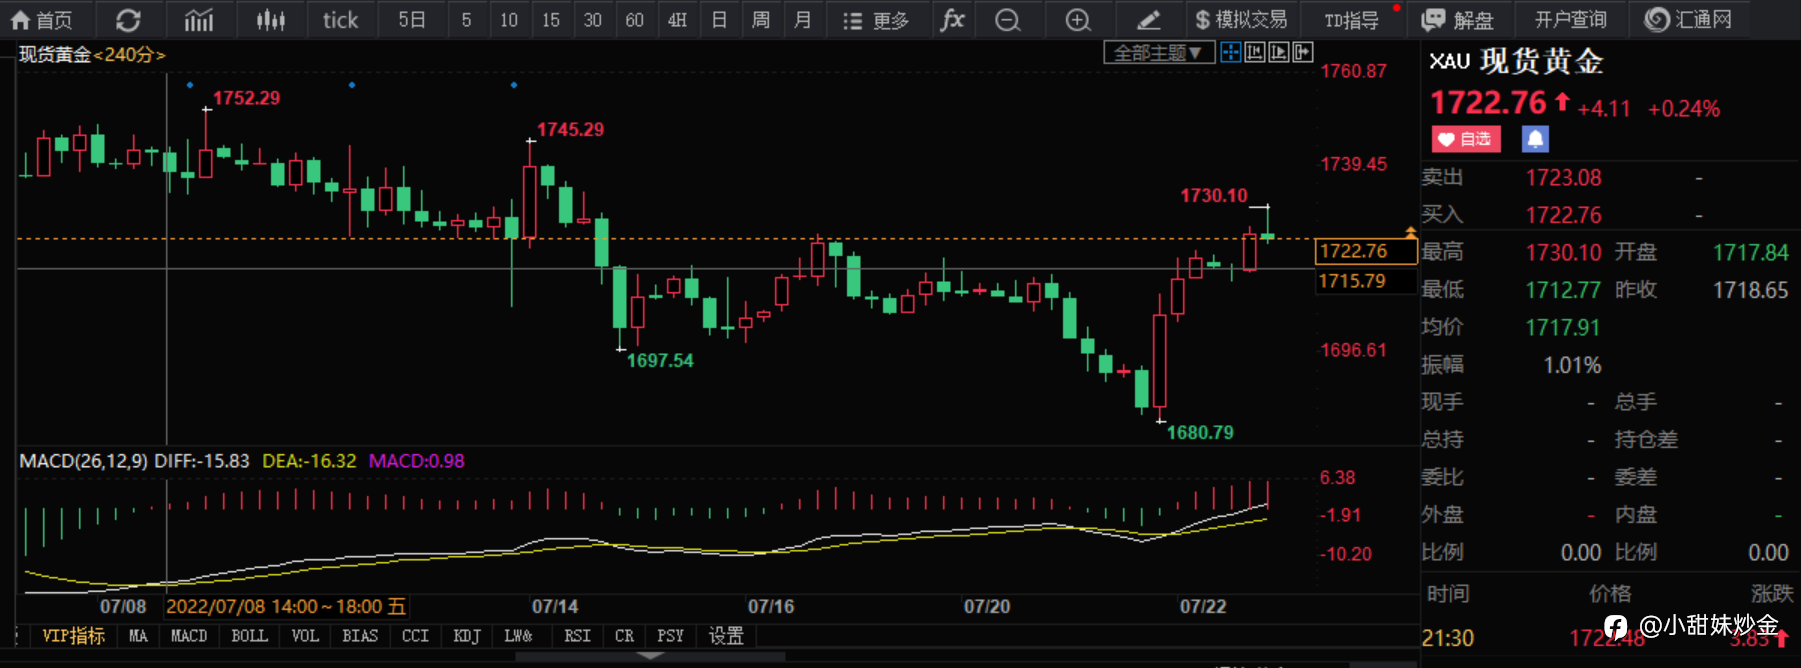Select the 5日 period
Viewport: 1801px width, 668px height.
tap(412, 20)
